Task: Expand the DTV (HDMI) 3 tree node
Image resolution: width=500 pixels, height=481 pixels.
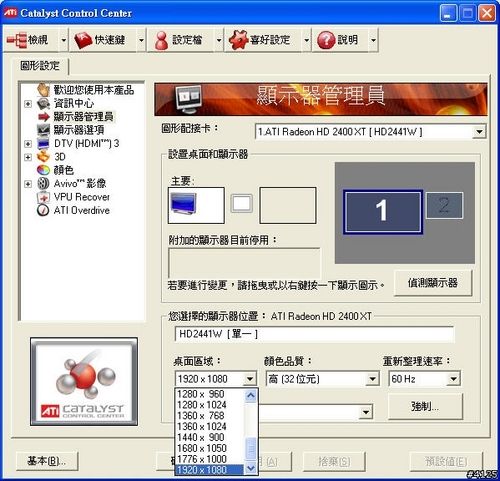Action: click(x=28, y=144)
